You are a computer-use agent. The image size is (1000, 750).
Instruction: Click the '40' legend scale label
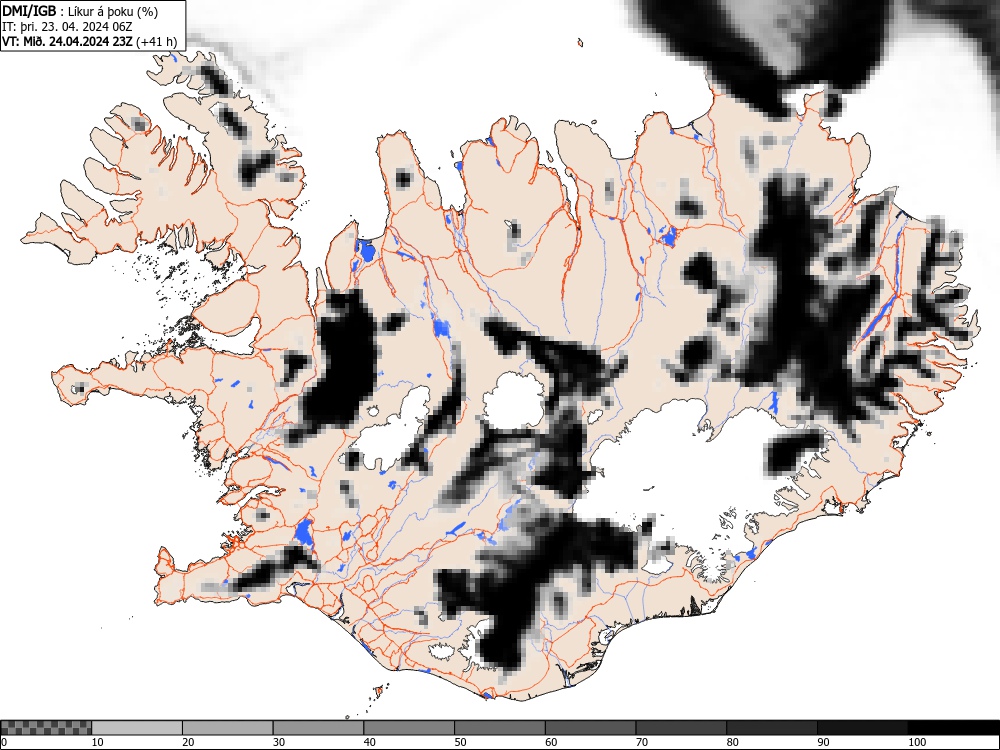pyautogui.click(x=369, y=742)
